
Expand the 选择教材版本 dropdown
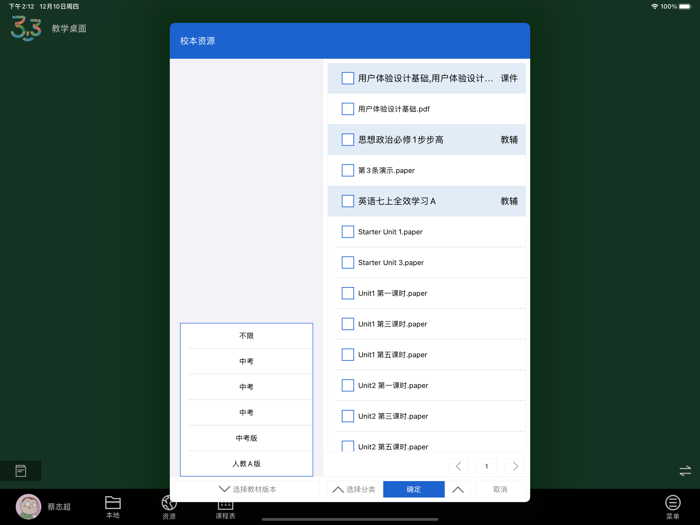[x=246, y=489]
